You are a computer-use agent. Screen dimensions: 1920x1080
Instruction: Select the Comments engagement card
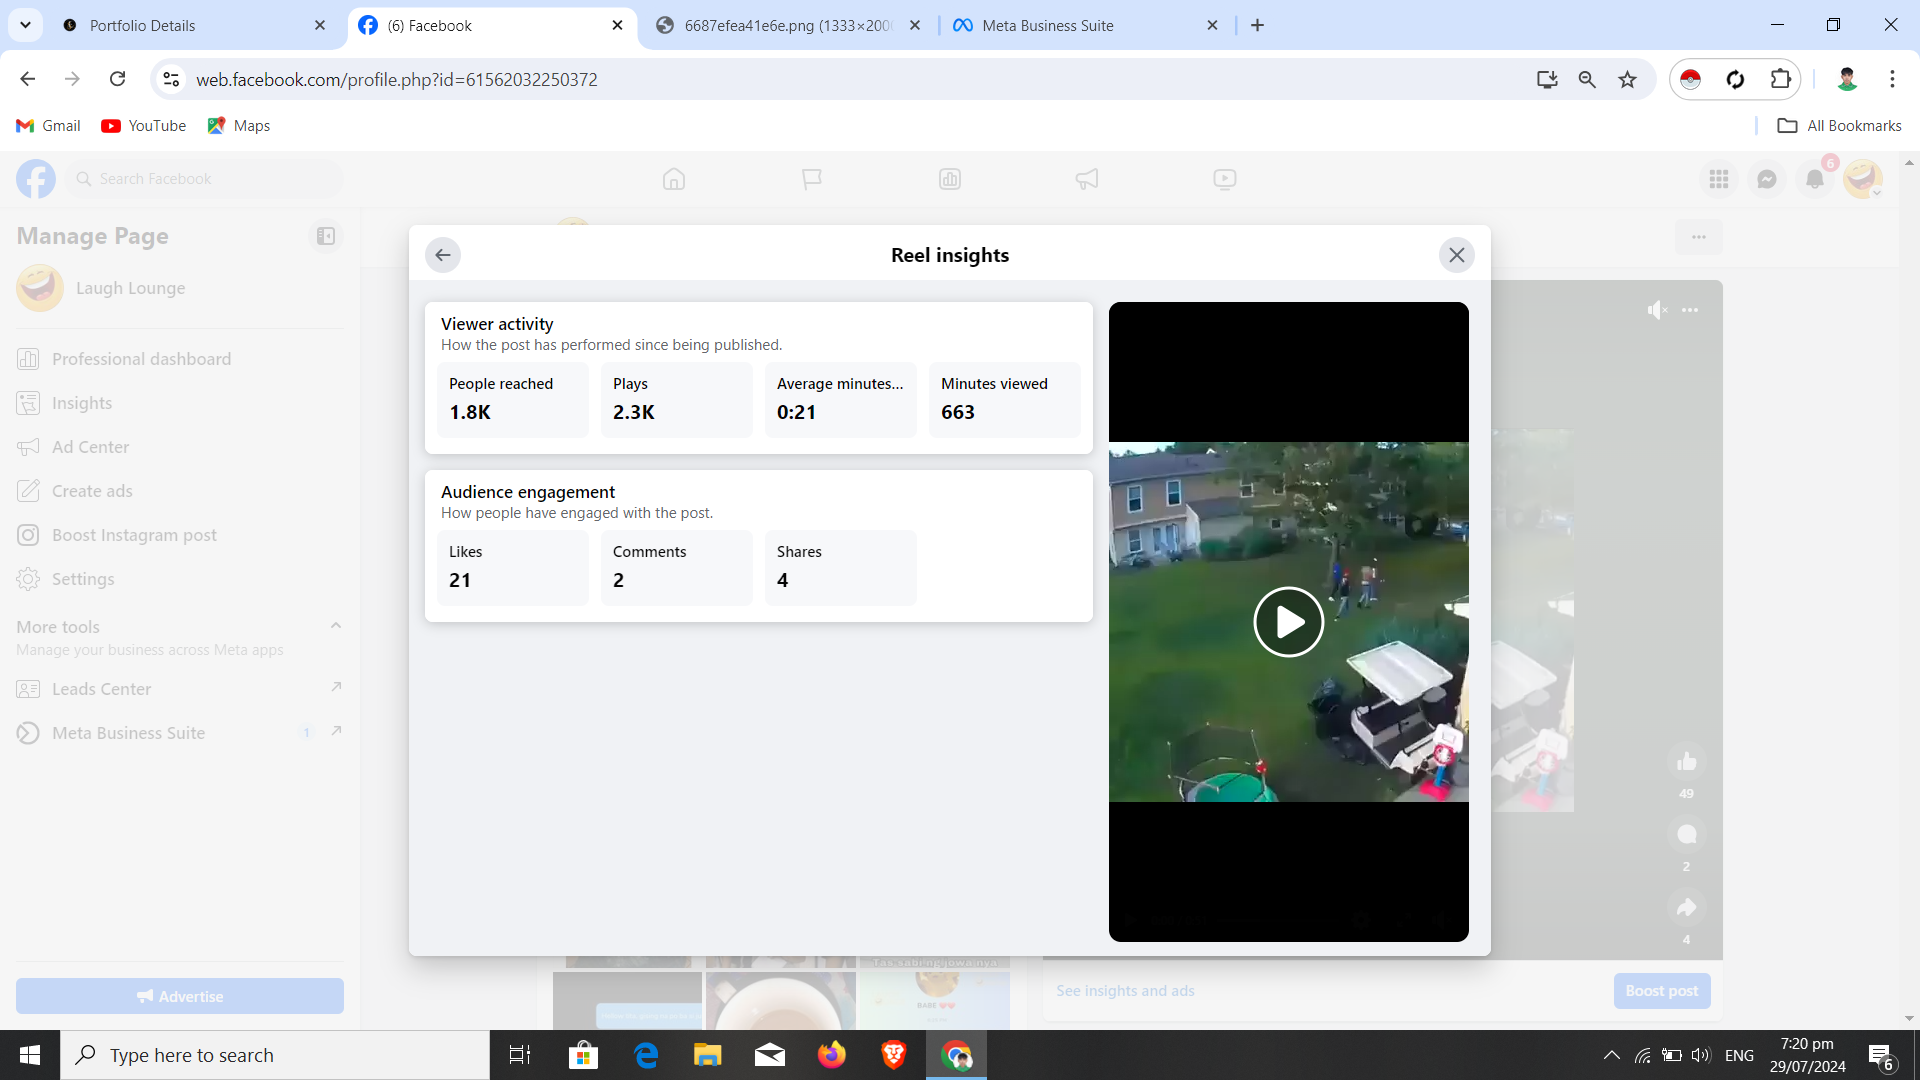[x=677, y=567]
